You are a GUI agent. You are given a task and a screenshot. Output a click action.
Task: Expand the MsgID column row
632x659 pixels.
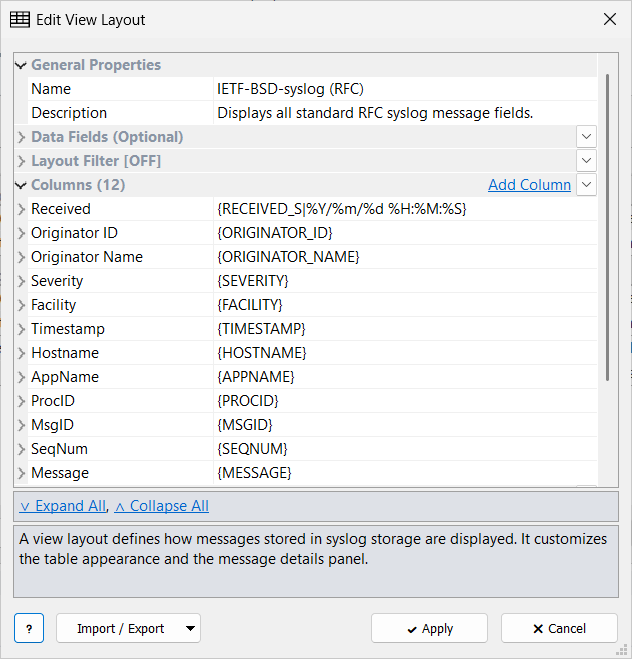click(x=21, y=425)
